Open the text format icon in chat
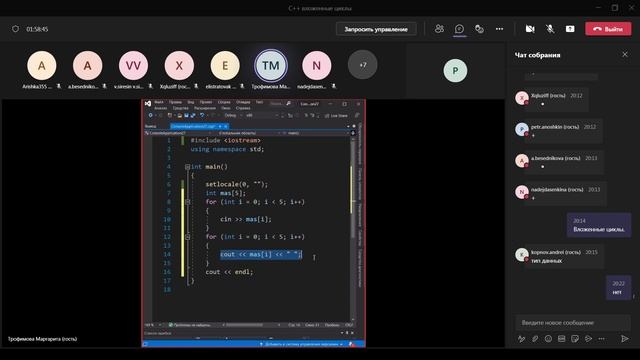The image size is (640, 360). (x=521, y=338)
